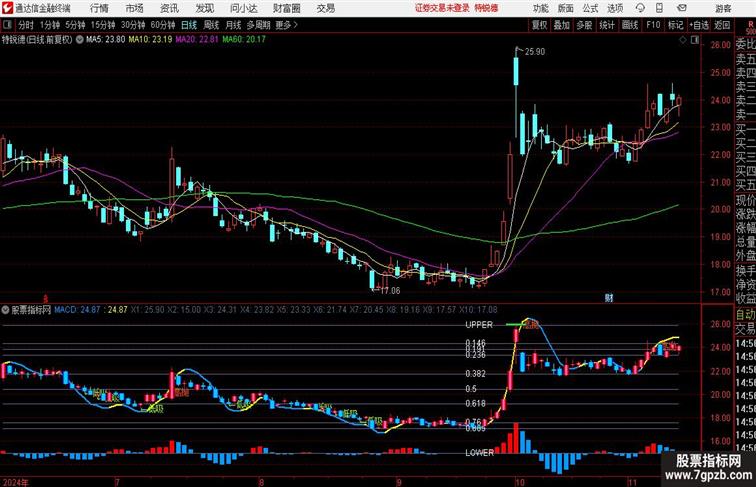Image resolution: width=756 pixels, height=487 pixels.
Task: Click the MA10: 23.19 indicator label
Action: click(150, 40)
